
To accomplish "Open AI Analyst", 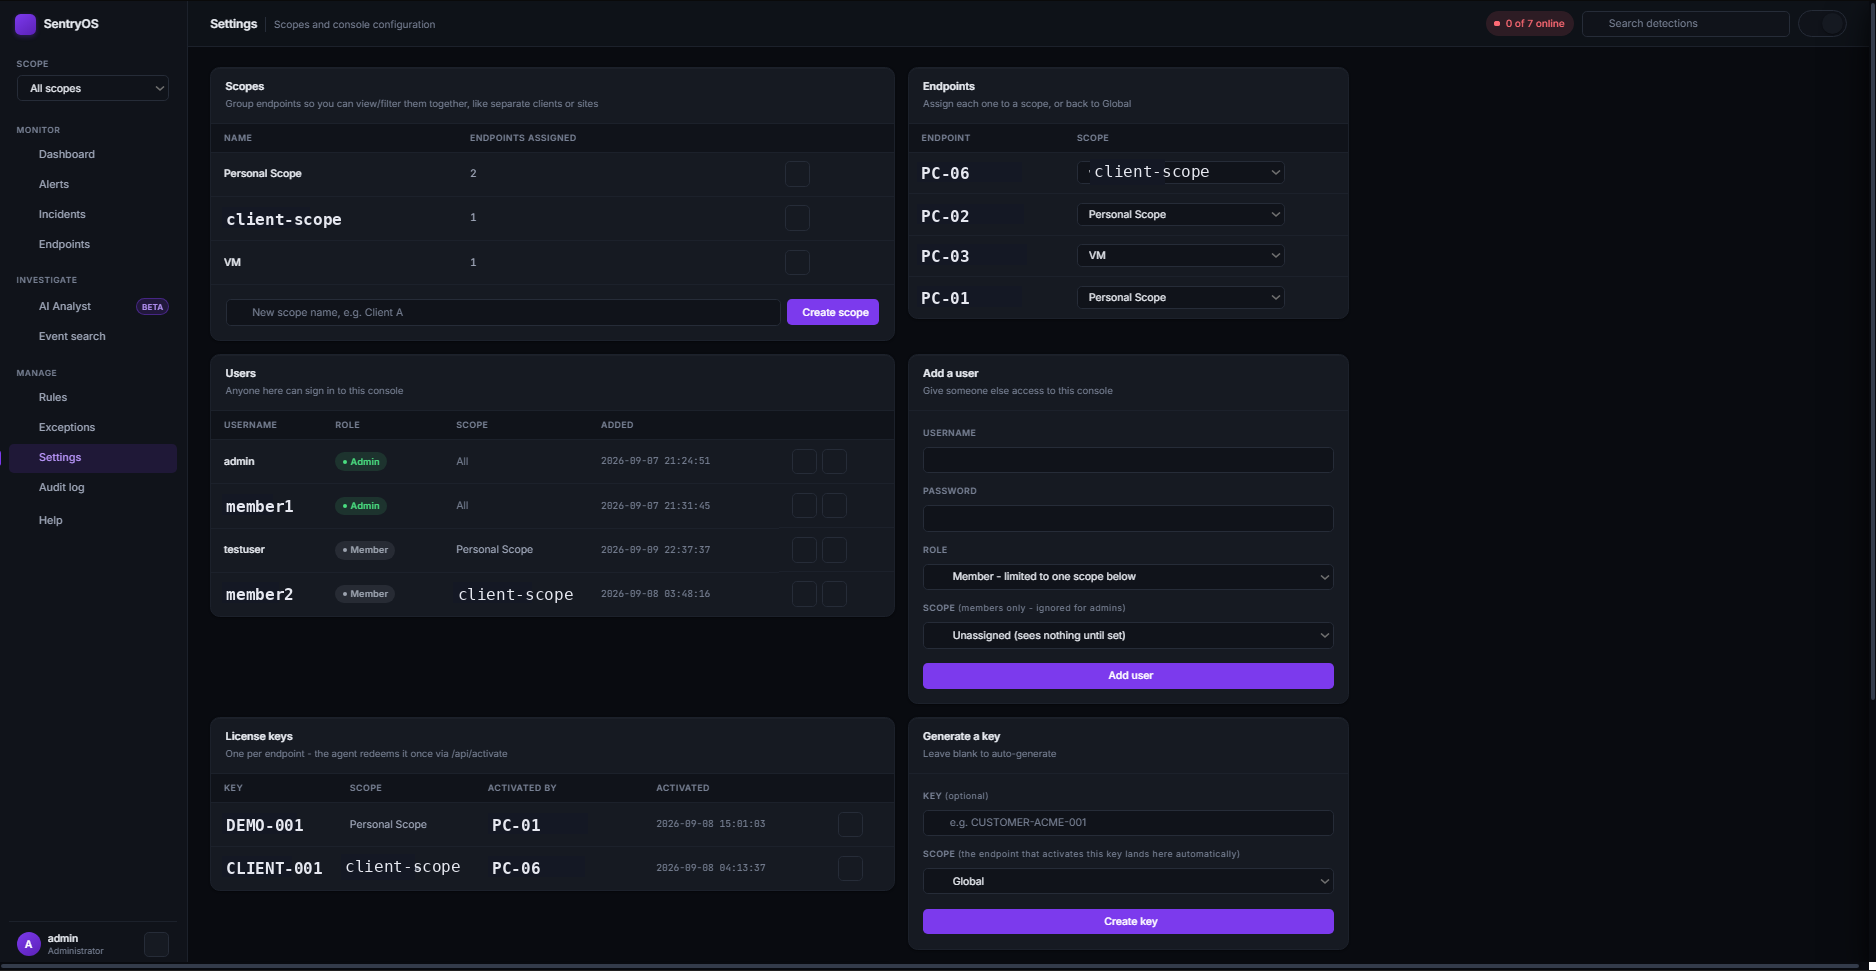I will point(65,306).
